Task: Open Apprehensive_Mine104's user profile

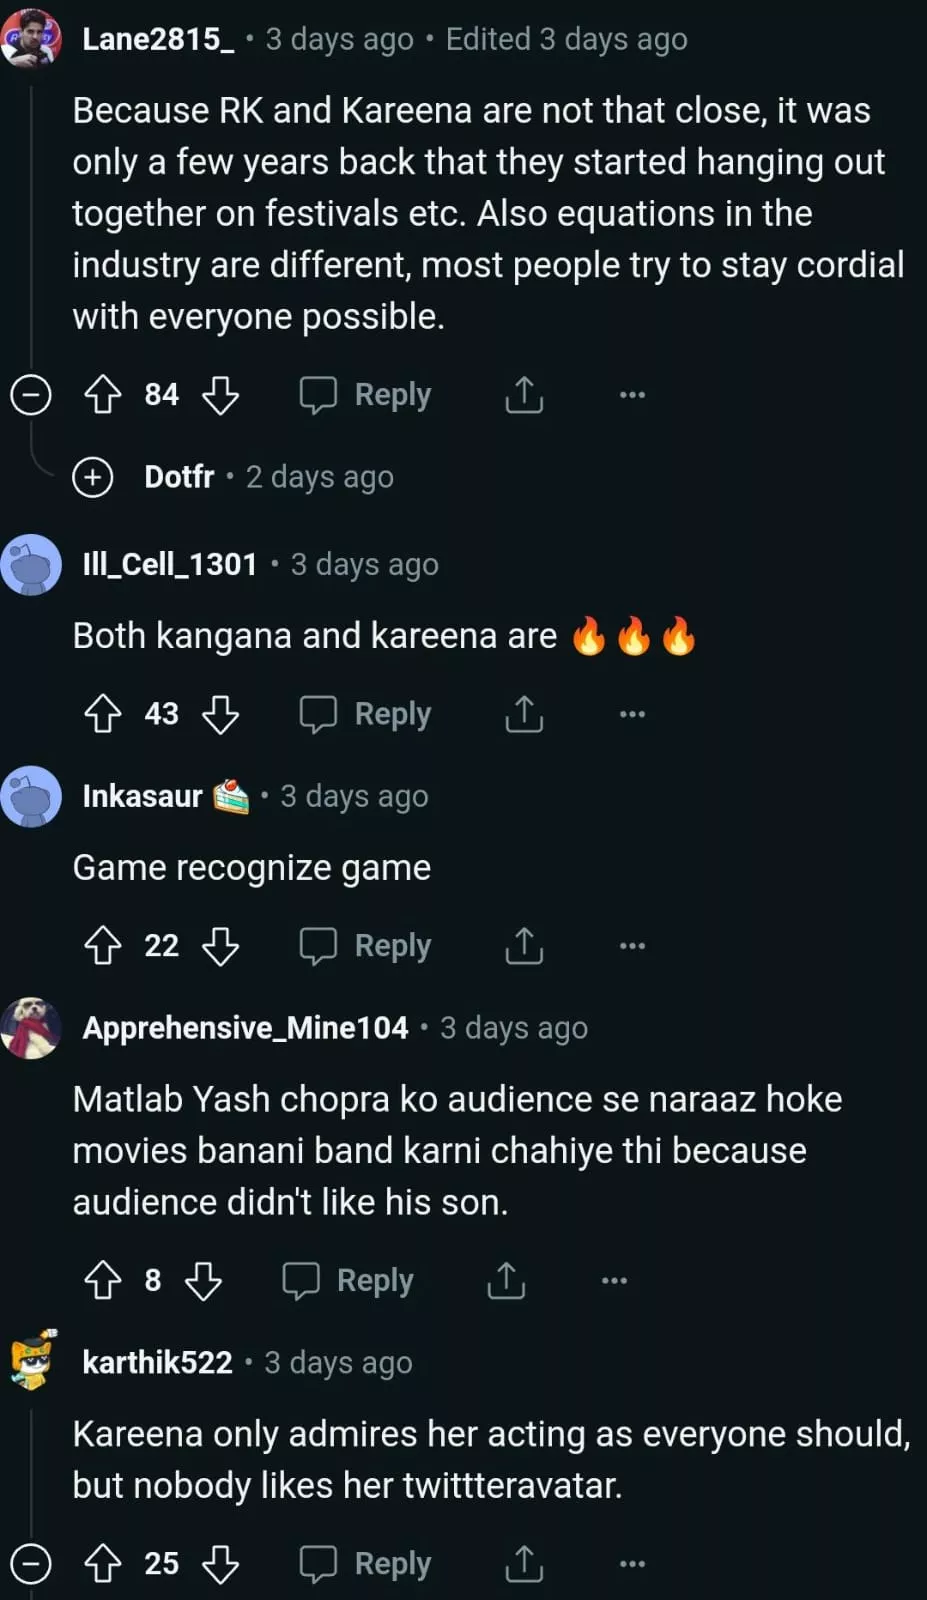Action: click(x=245, y=1028)
